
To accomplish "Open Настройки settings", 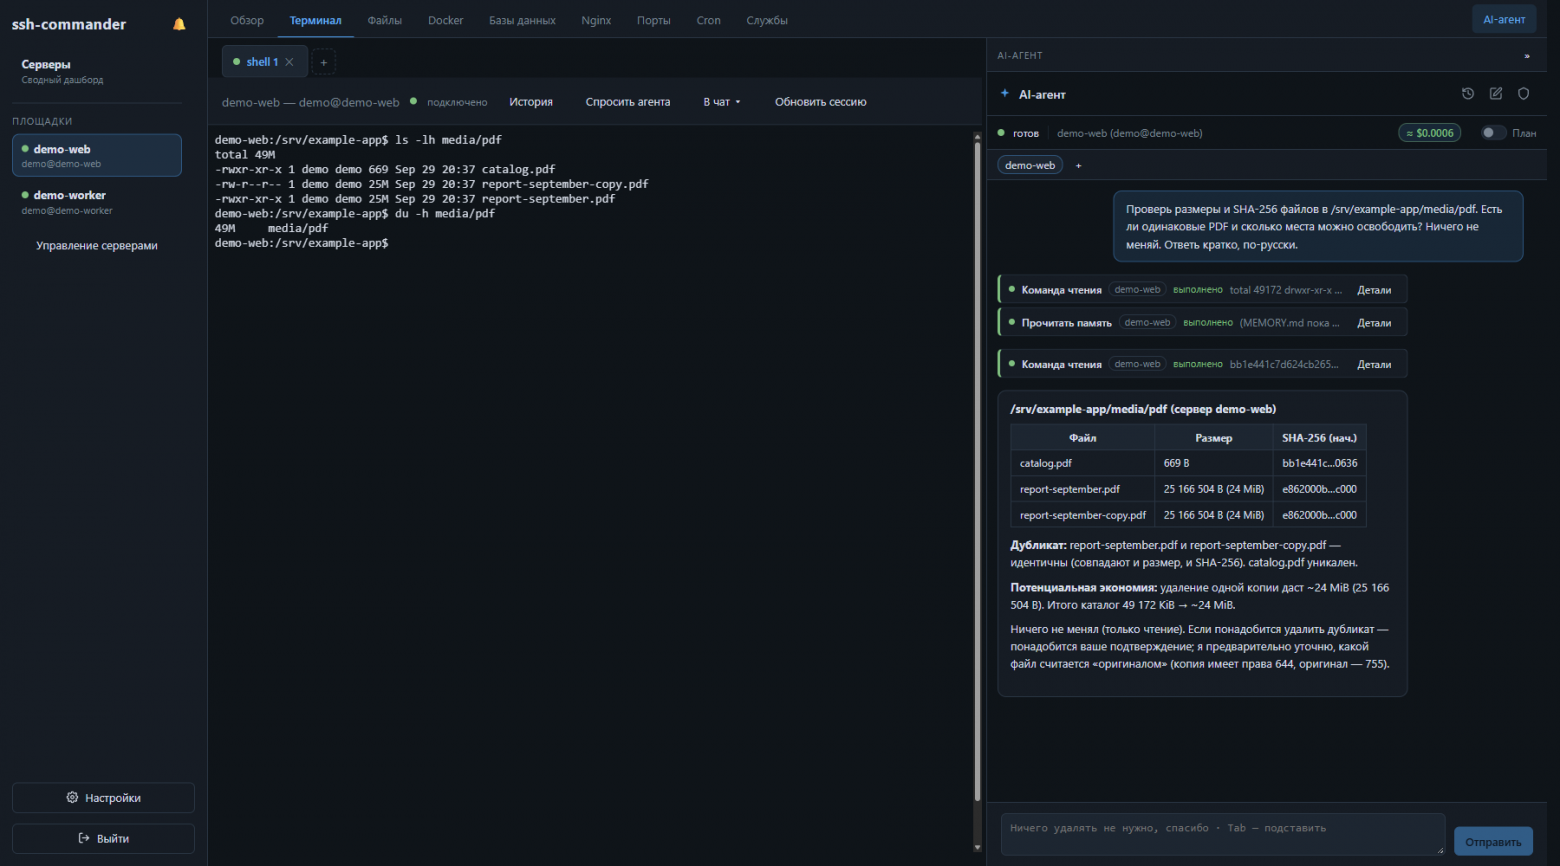I will 103,798.
